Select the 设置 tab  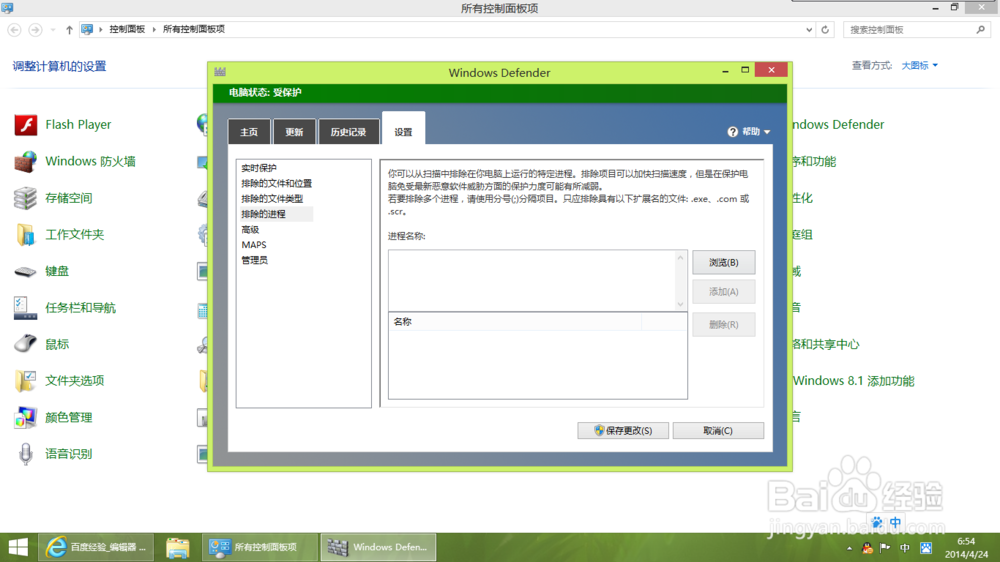(x=403, y=131)
